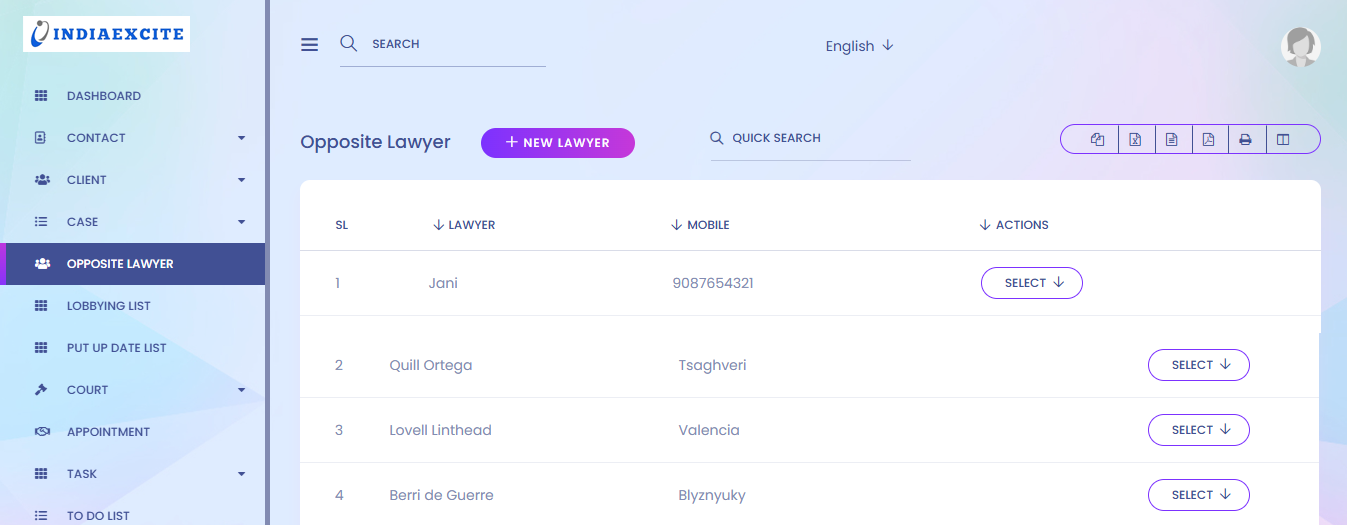Navigate to Appointment in sidebar
1347x525 pixels.
108,432
